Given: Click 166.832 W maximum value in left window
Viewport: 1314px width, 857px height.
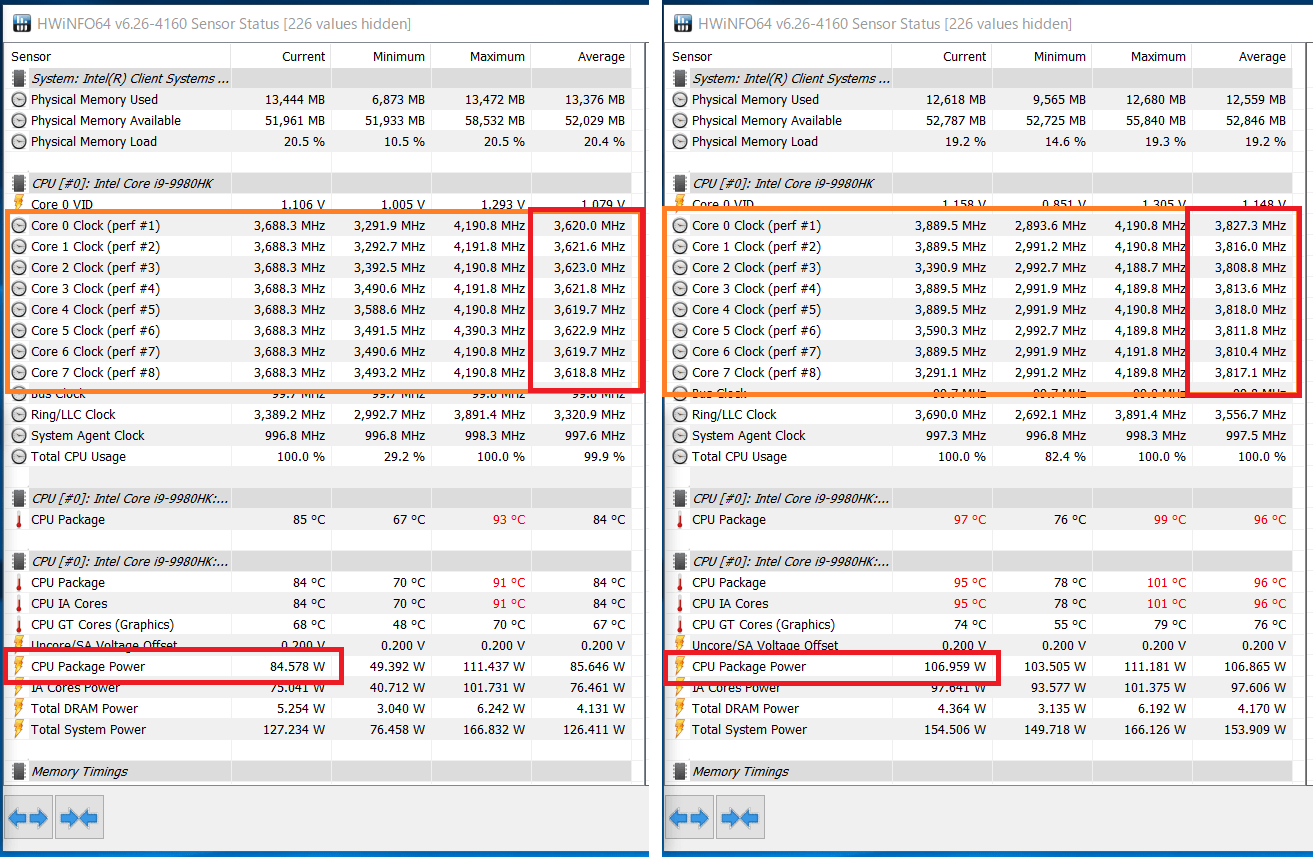Looking at the screenshot, I should click(494, 730).
